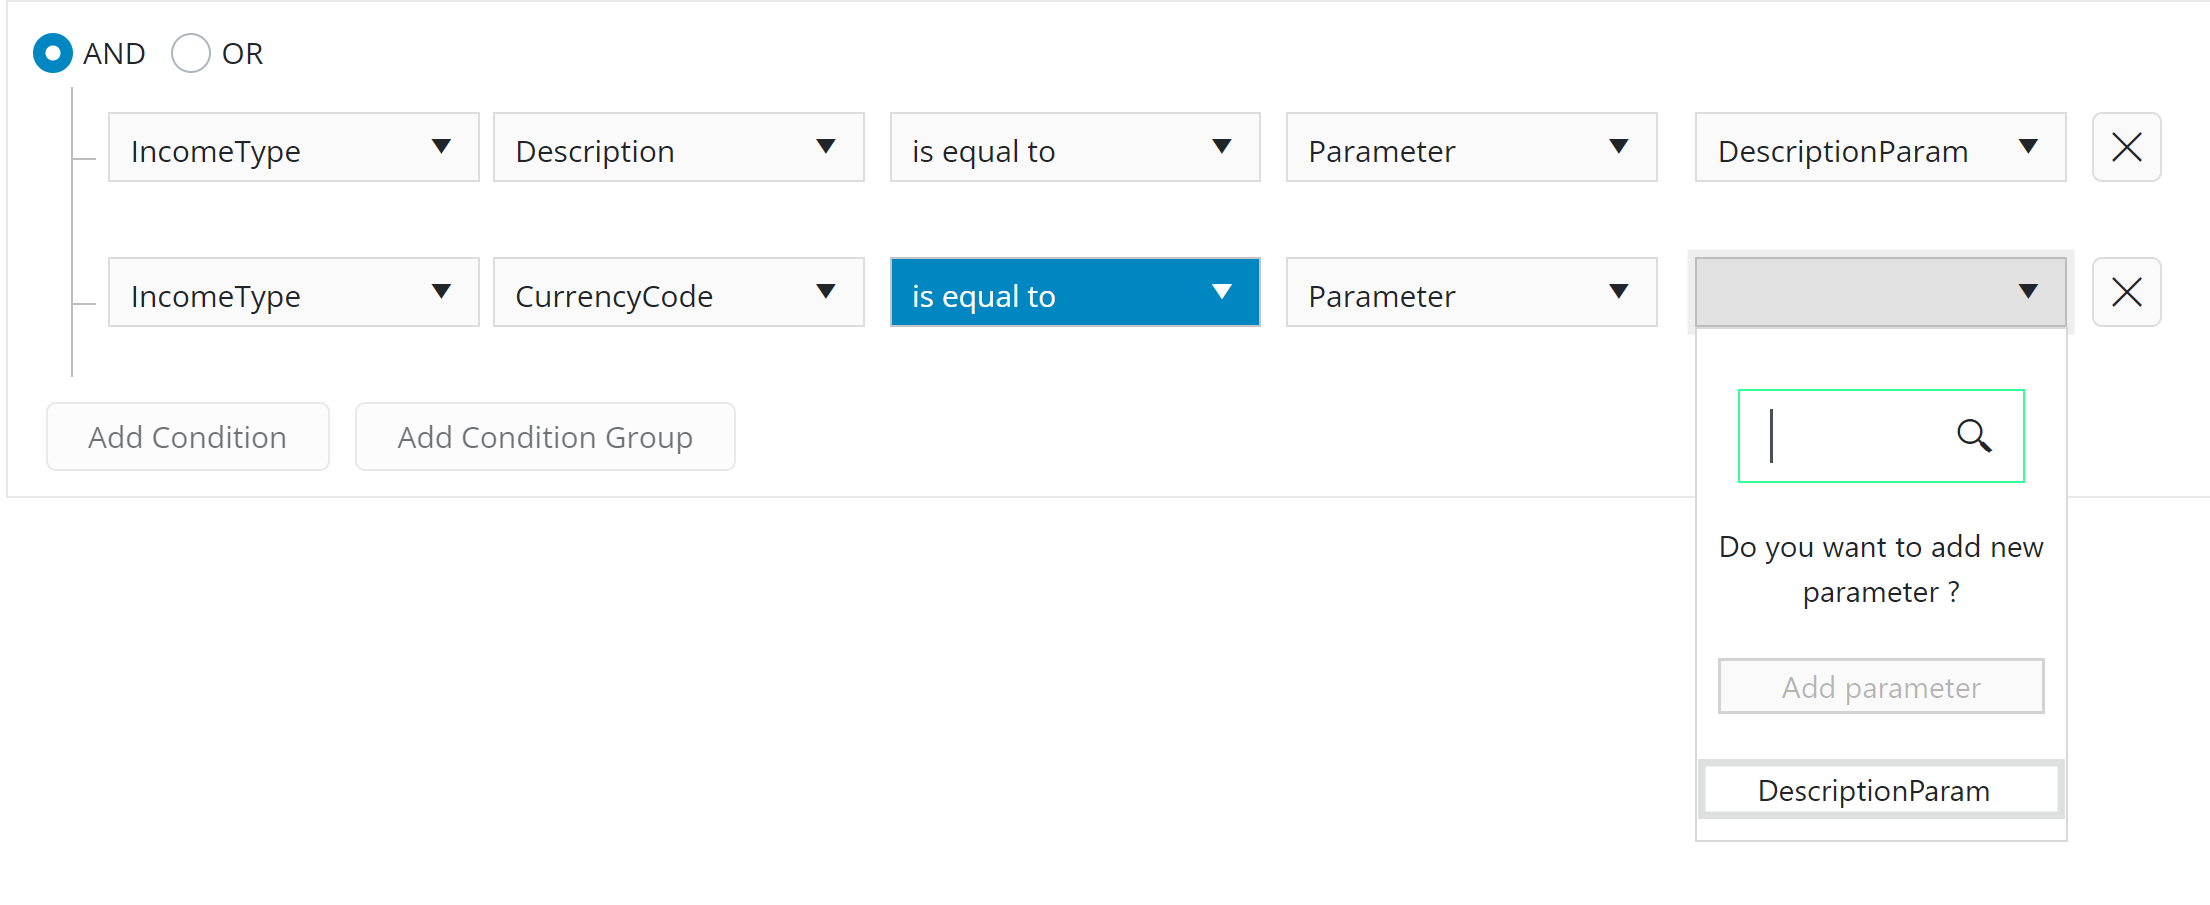Remove the first condition row with X
The width and height of the screenshot is (2210, 905).
2126,148
